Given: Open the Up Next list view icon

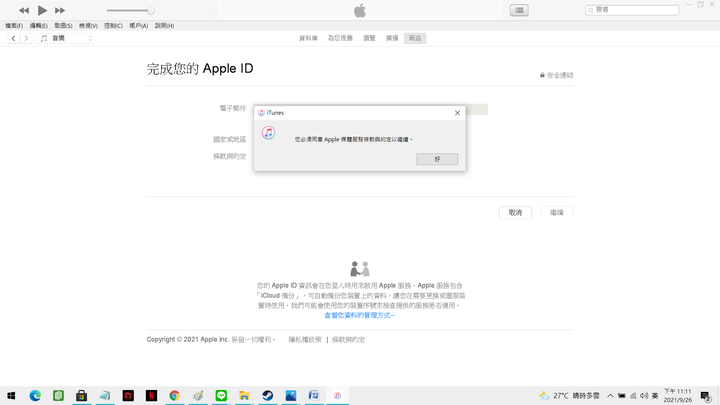Looking at the screenshot, I should click(519, 10).
